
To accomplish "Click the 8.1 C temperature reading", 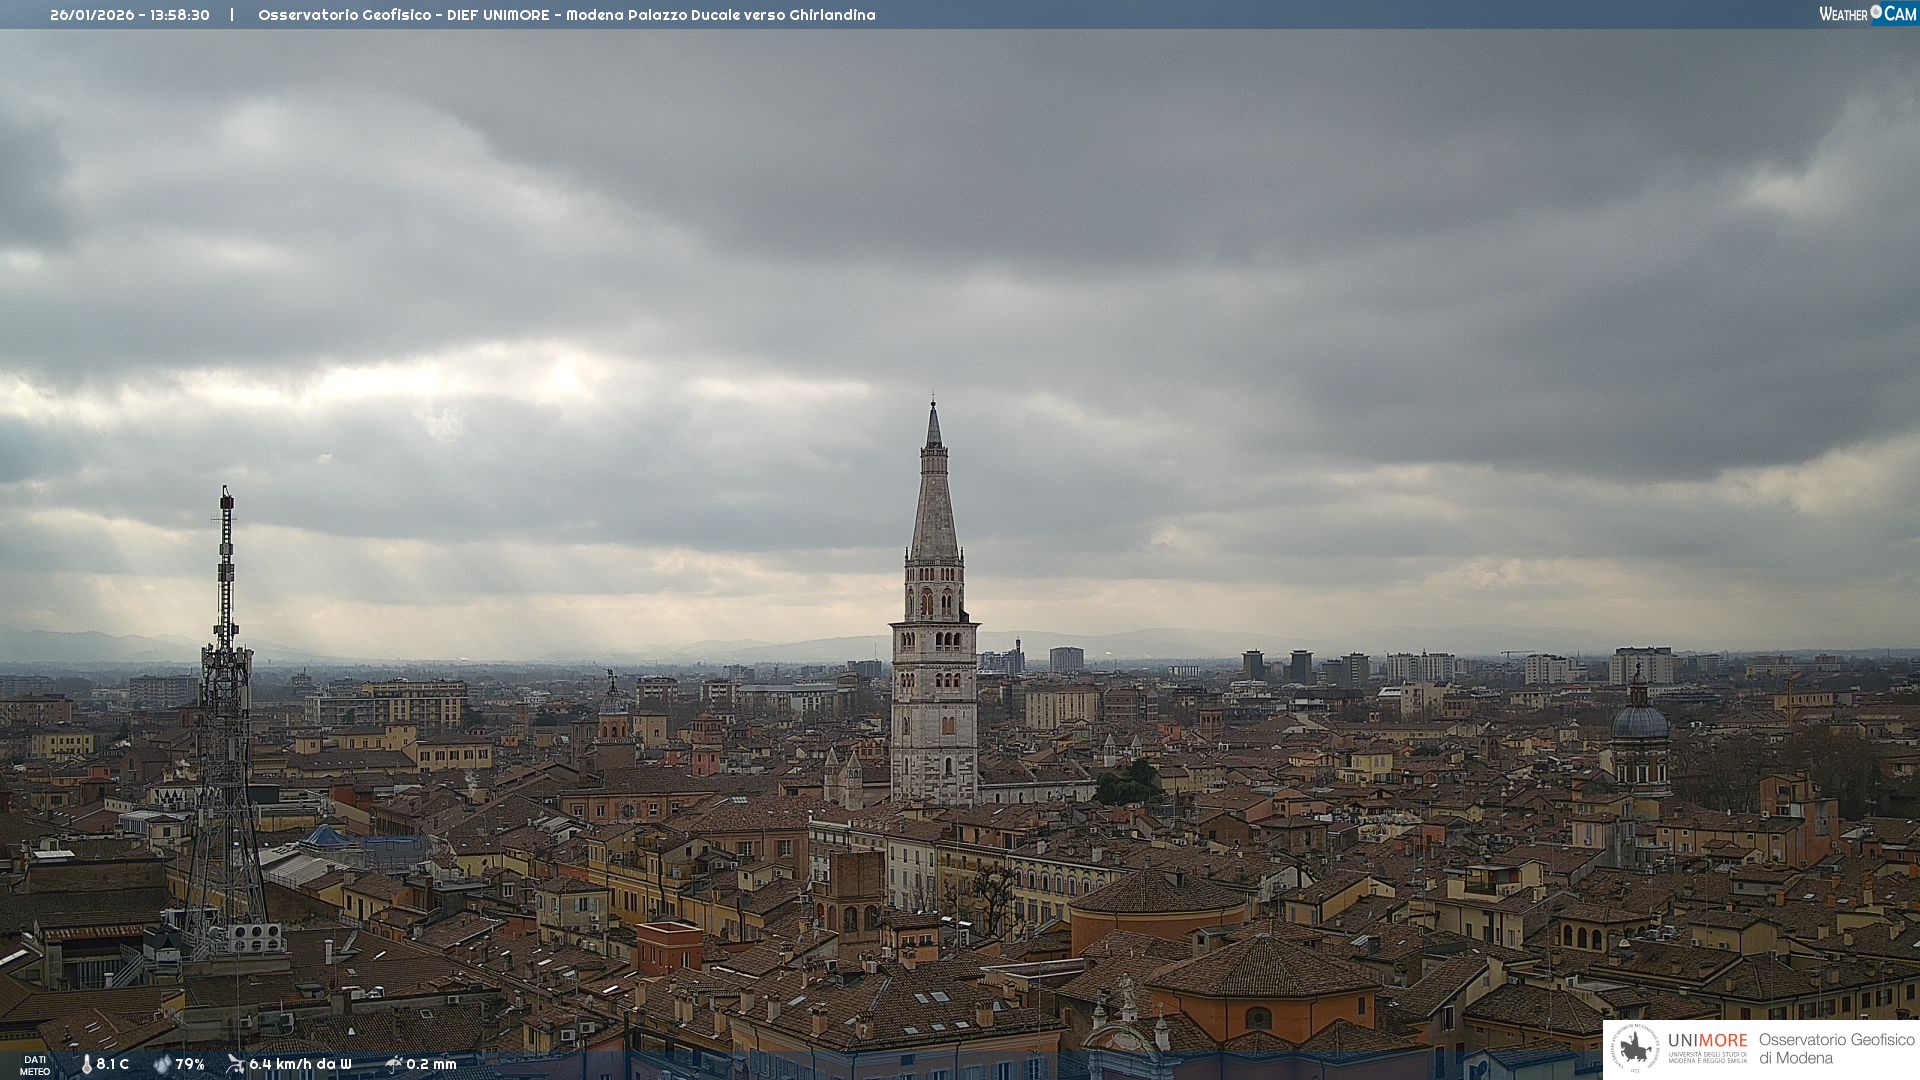I will click(x=112, y=1064).
